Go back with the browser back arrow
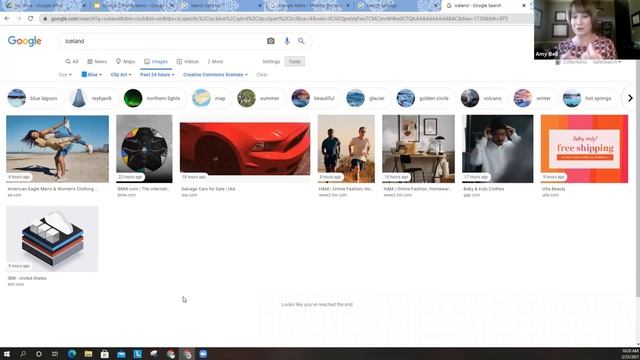Screen dimensions: 640x360 coord(7,18)
